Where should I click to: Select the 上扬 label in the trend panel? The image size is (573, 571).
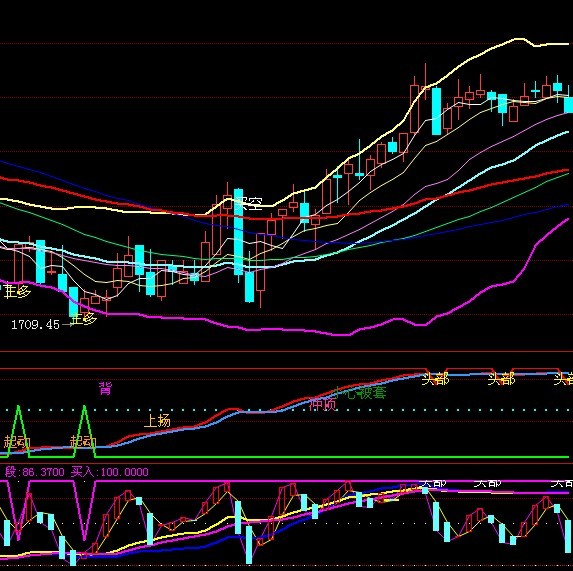(158, 421)
